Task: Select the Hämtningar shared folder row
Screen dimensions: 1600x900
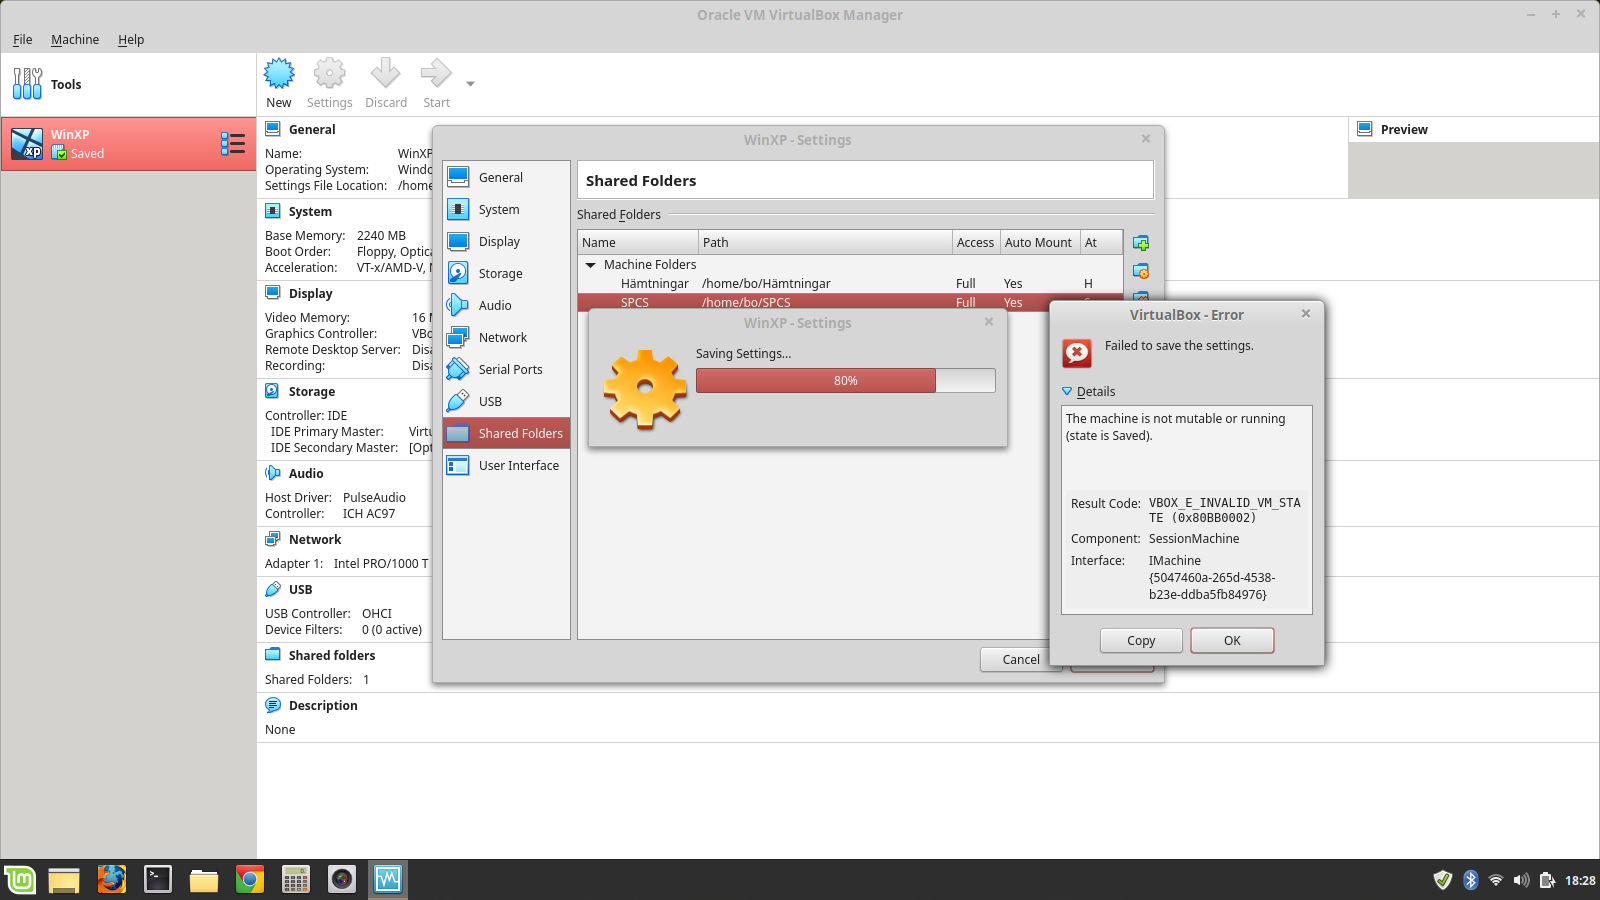Action: click(x=850, y=284)
